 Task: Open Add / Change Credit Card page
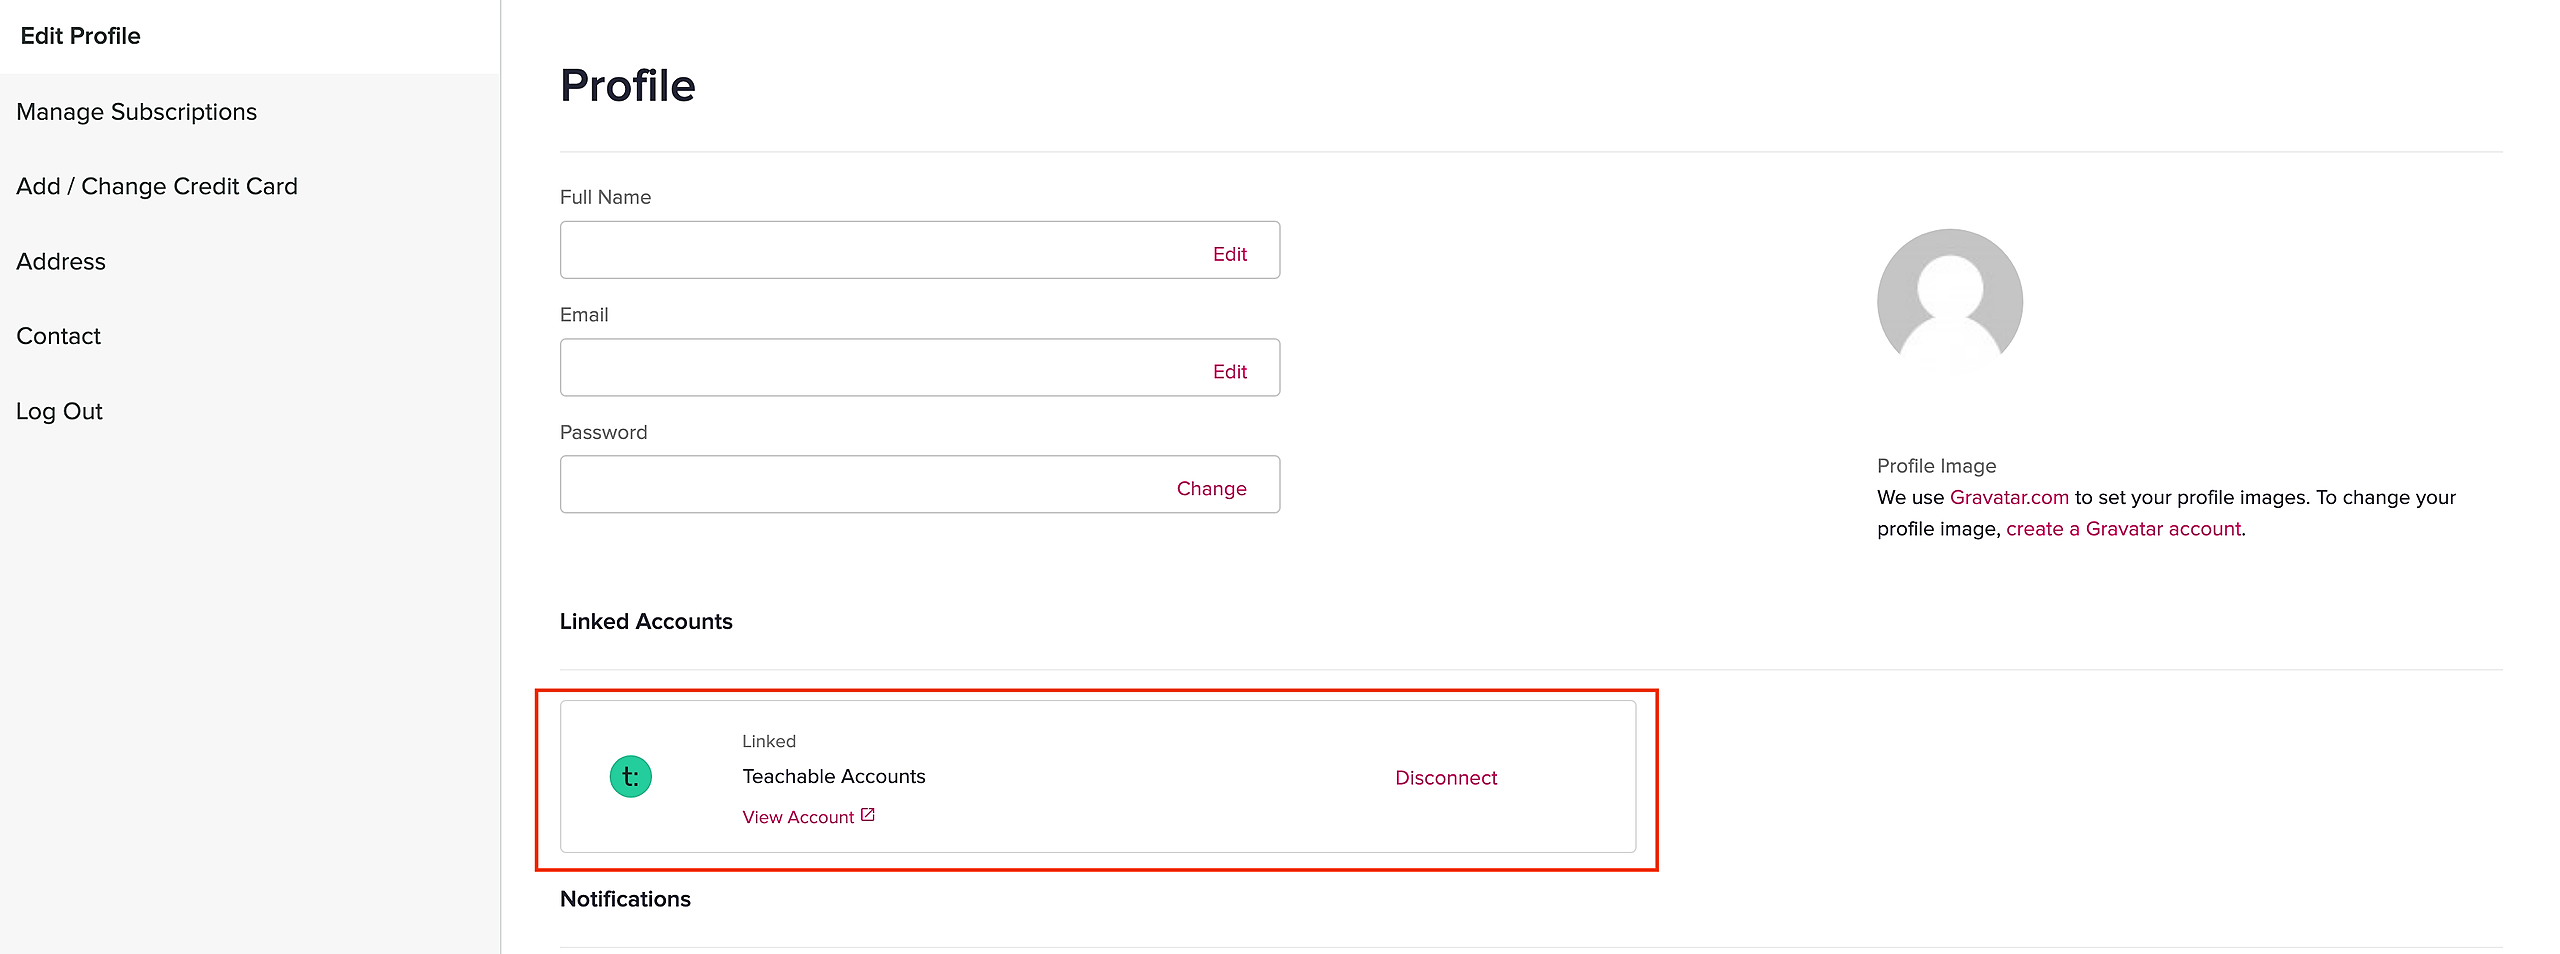coord(157,187)
